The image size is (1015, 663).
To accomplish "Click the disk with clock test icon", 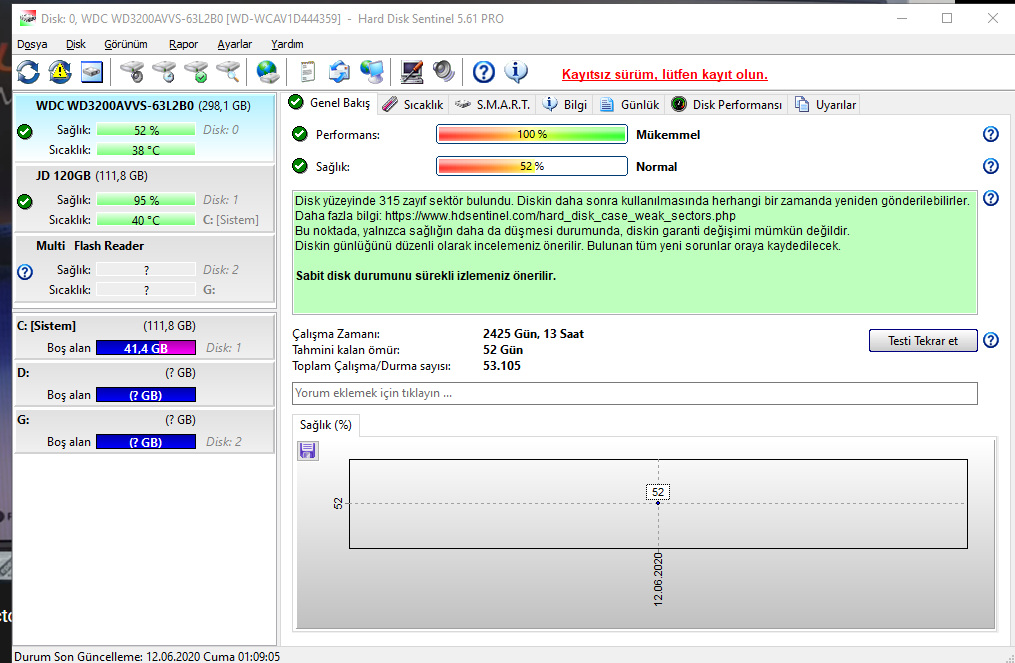I will pyautogui.click(x=164, y=72).
